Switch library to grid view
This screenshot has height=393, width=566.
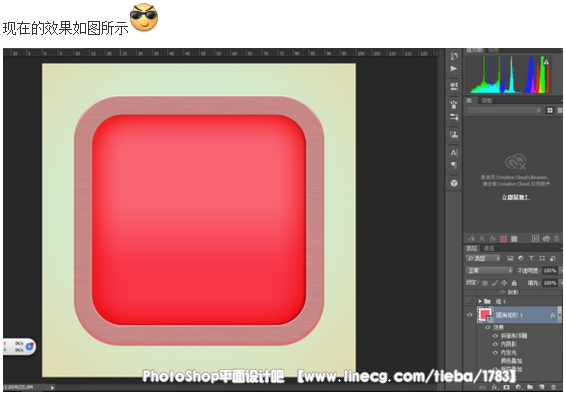click(x=550, y=110)
